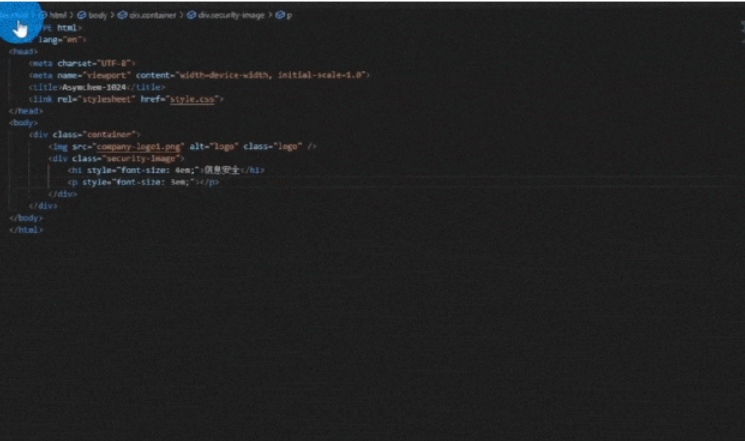Click the Asym.hem-1024 title text
This screenshot has width=745, height=441.
pos(101,87)
